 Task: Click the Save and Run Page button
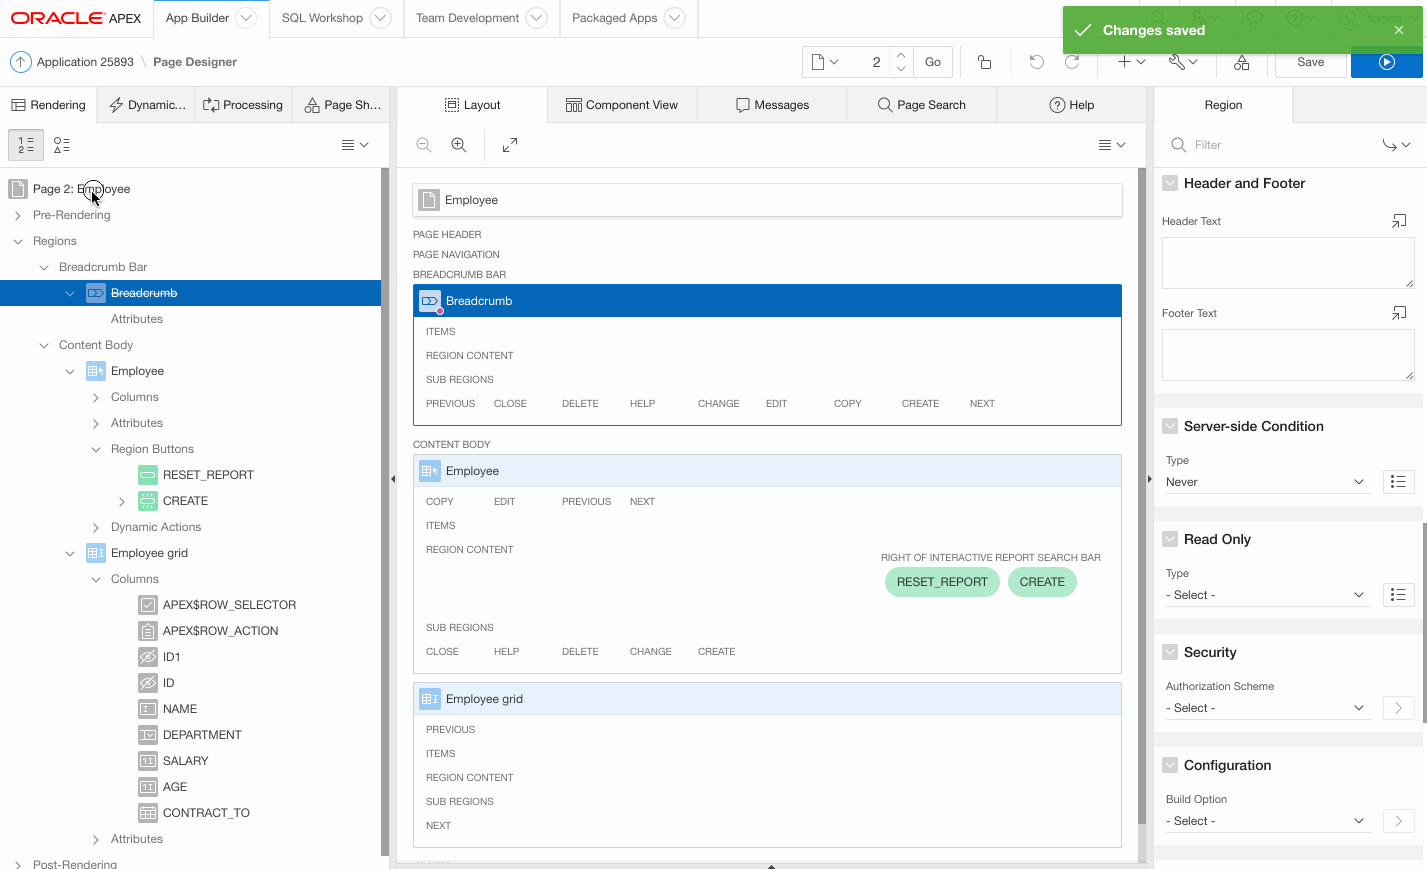[x=1386, y=62]
